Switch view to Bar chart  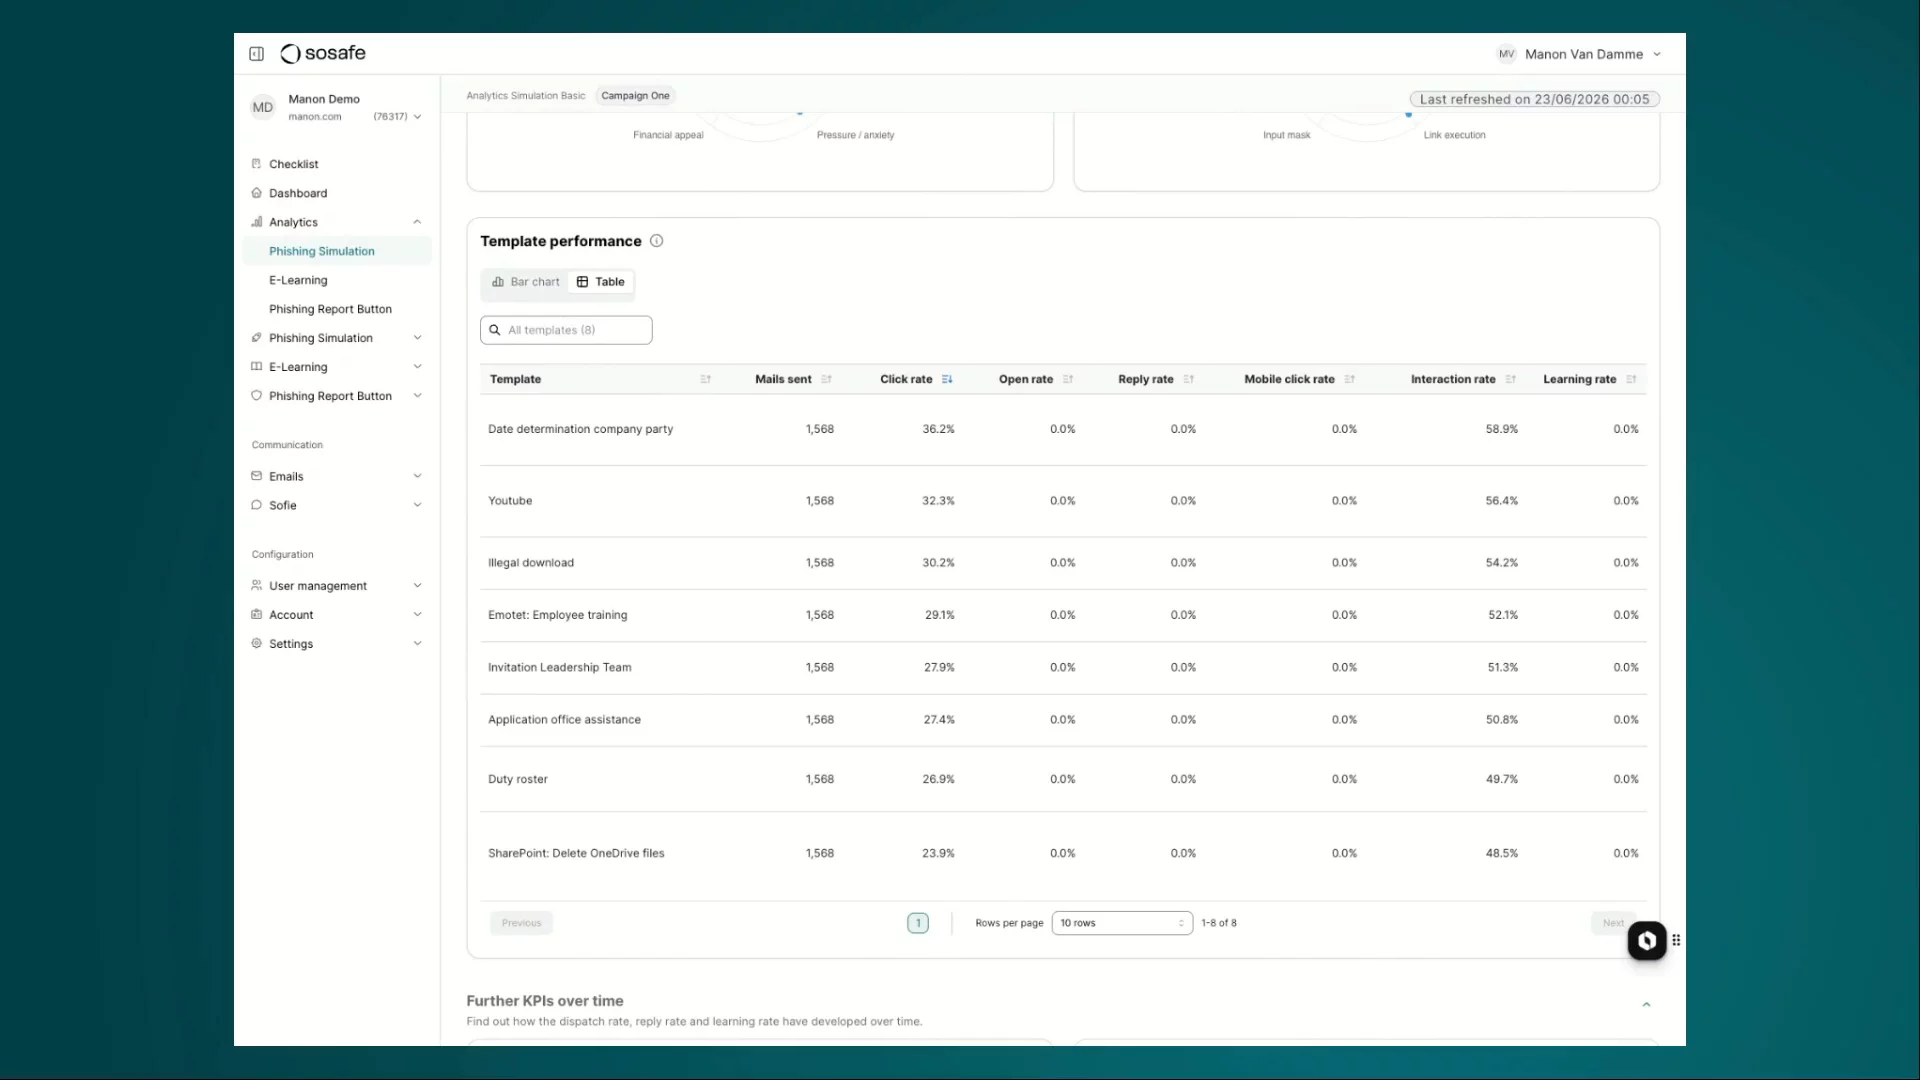coord(526,282)
